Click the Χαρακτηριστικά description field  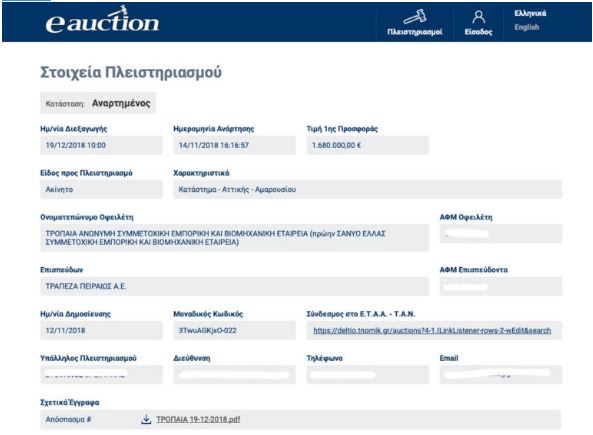pos(368,190)
